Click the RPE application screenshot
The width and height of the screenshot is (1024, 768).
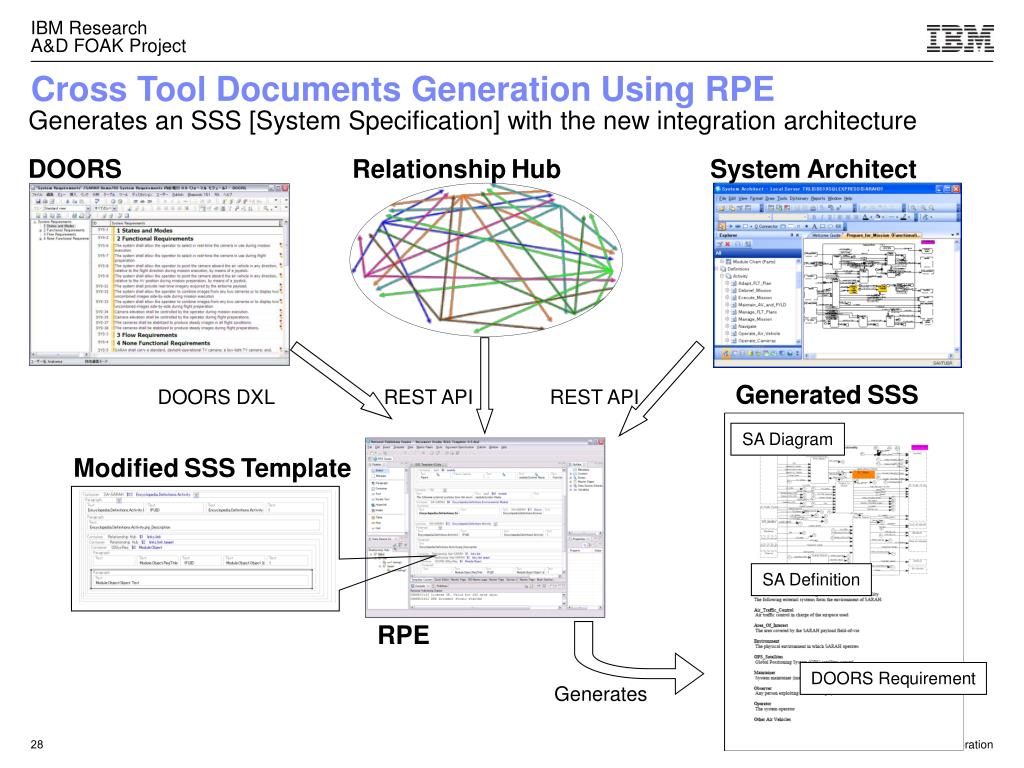point(485,528)
